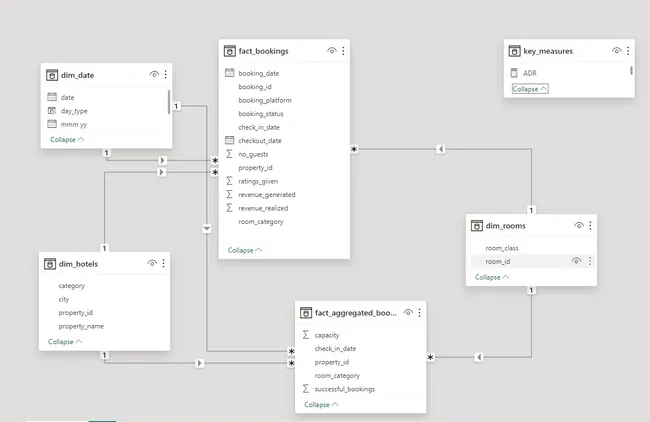Screen dimensions: 650x422
Task: Select relationship arrow from dim_hotels to fact_aggregated_bookings
Action: (x=199, y=363)
